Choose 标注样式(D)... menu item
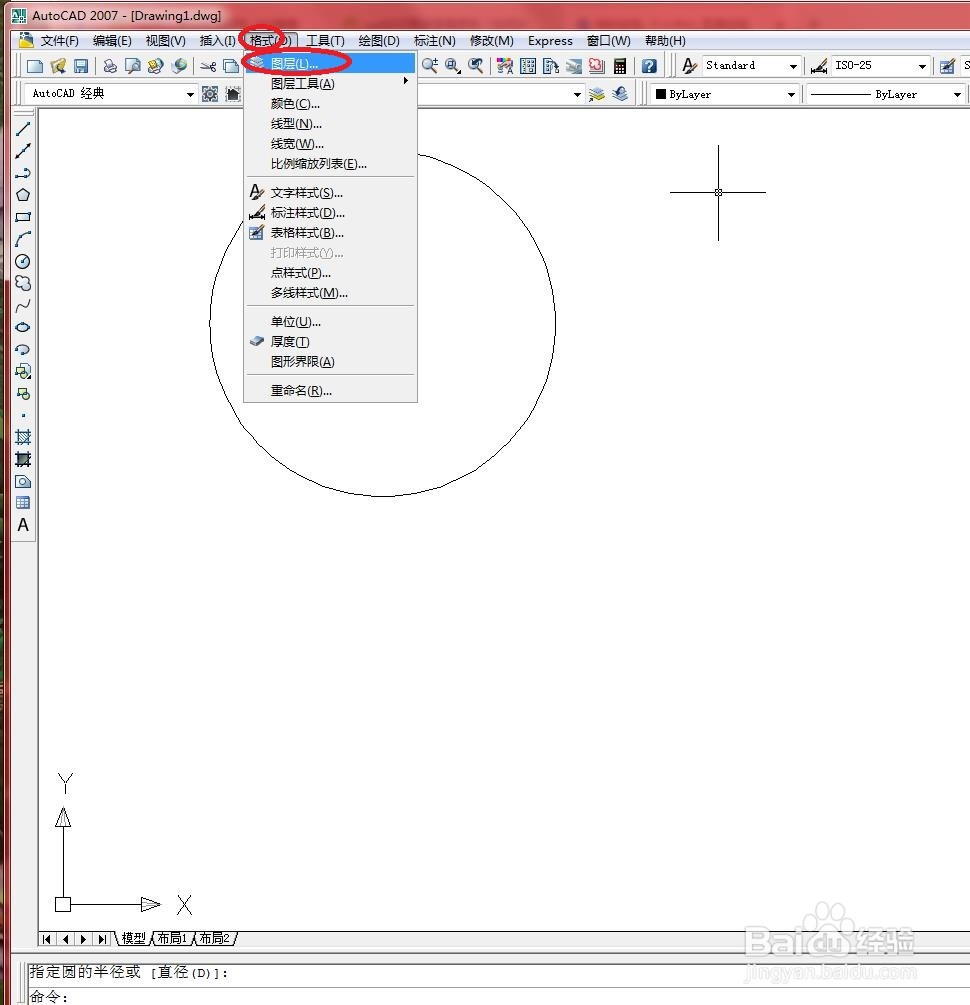Screen dimensions: 970x1005 click(x=330, y=212)
